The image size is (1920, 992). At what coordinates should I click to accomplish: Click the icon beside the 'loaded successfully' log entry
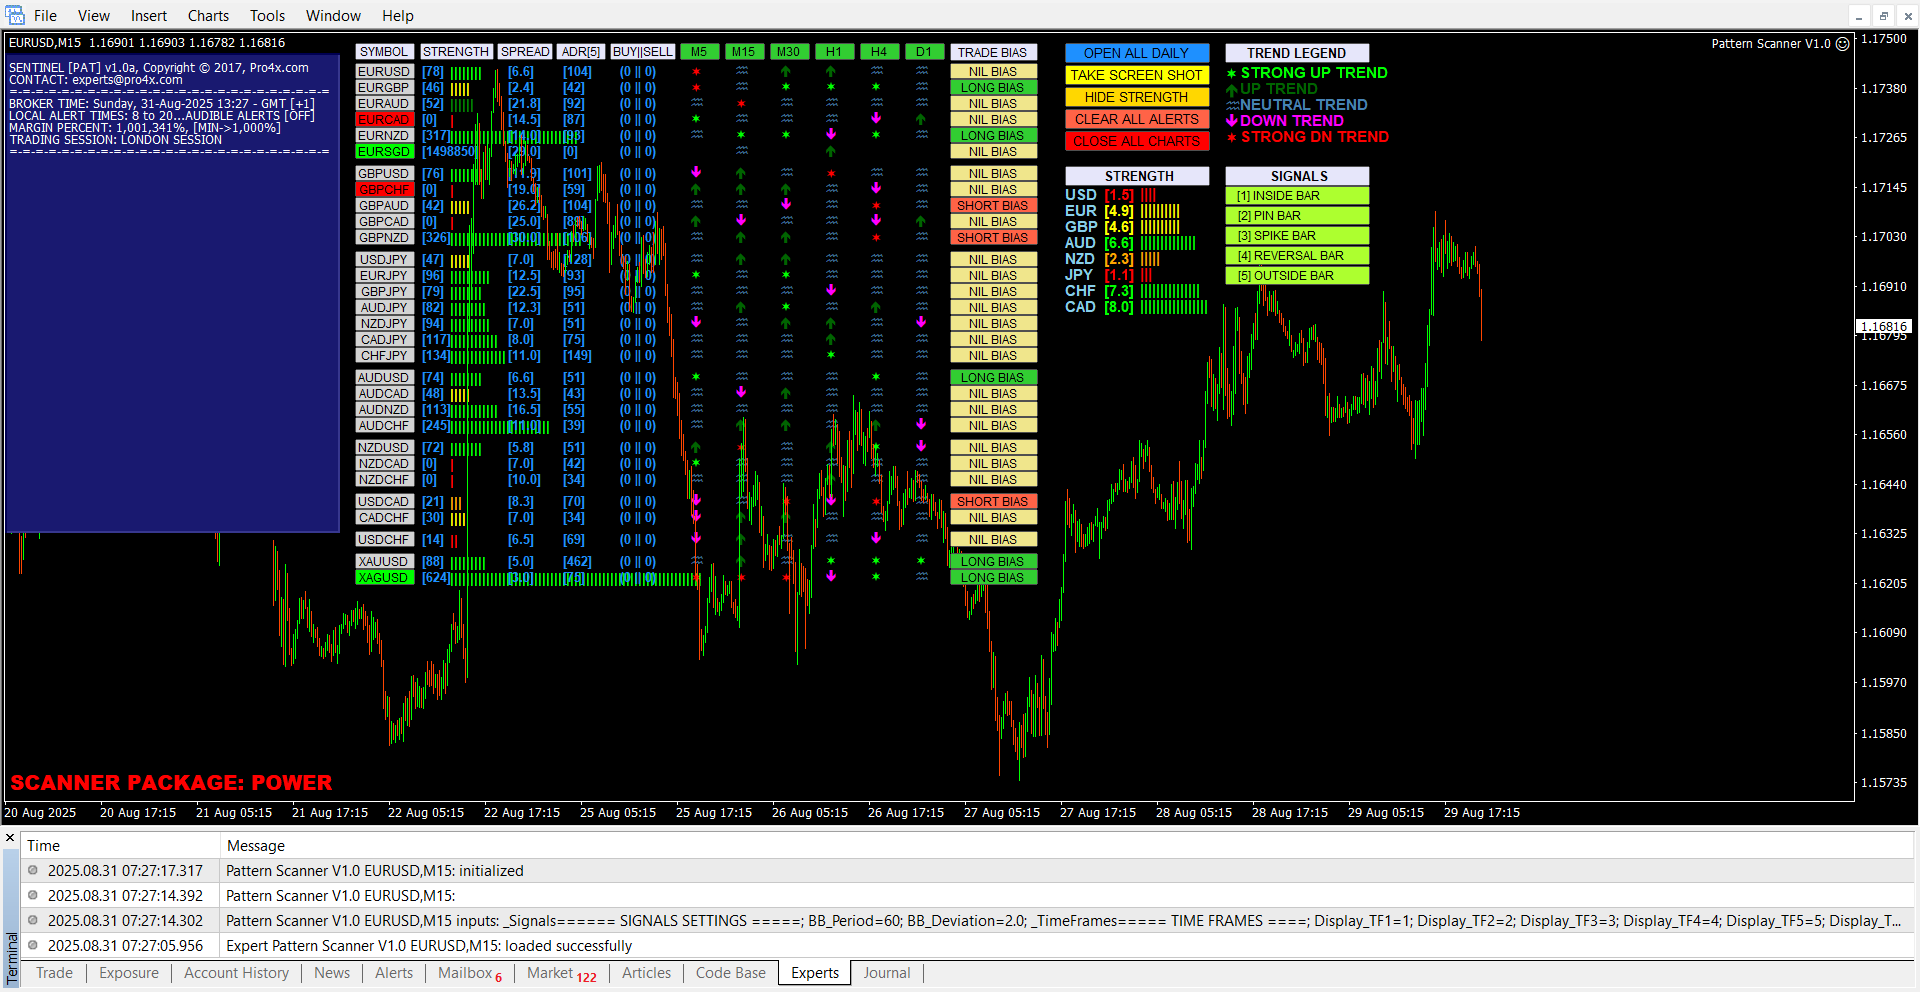[x=33, y=946]
